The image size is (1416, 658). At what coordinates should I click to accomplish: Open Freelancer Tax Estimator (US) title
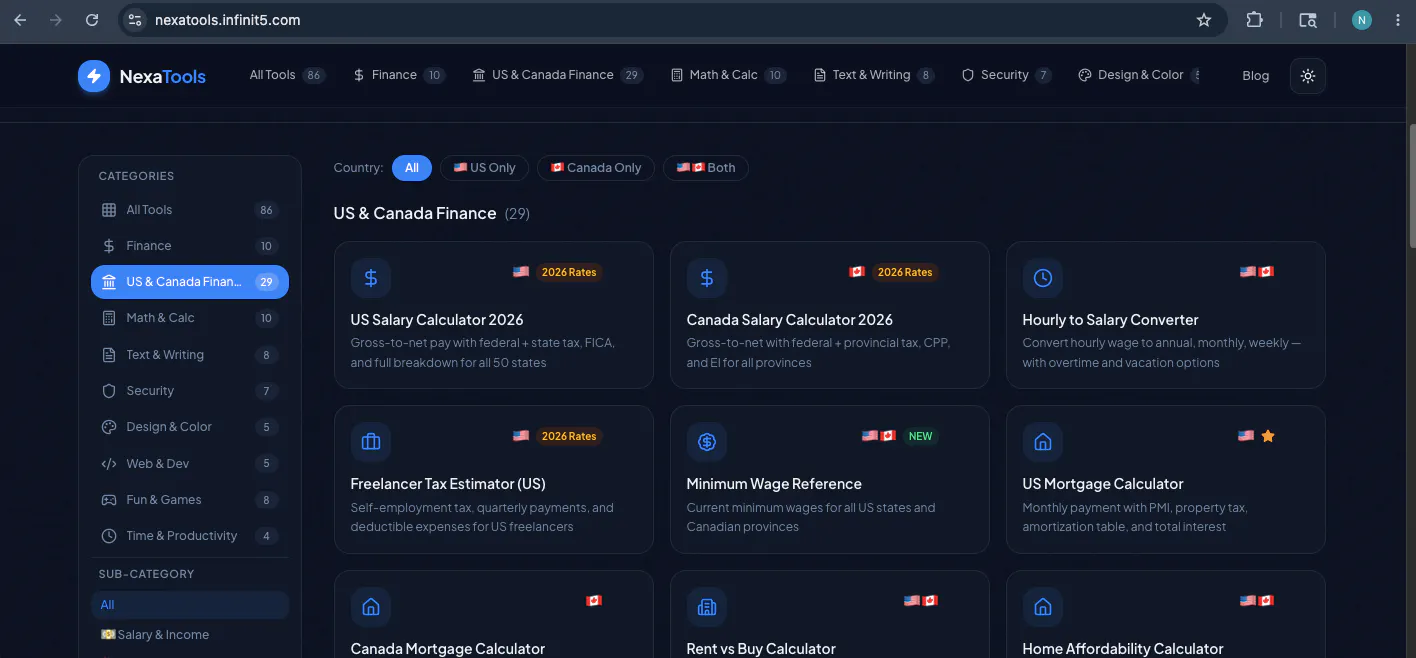click(448, 484)
